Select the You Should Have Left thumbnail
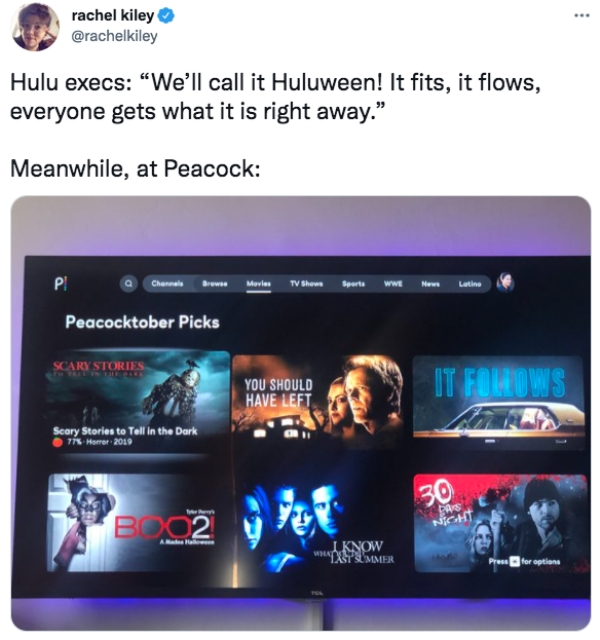This screenshot has height=640, width=600. 318,402
